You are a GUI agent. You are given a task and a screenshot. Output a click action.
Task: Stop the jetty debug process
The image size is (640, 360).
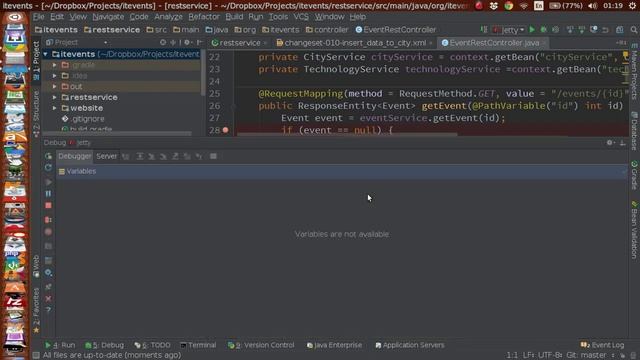click(48, 205)
